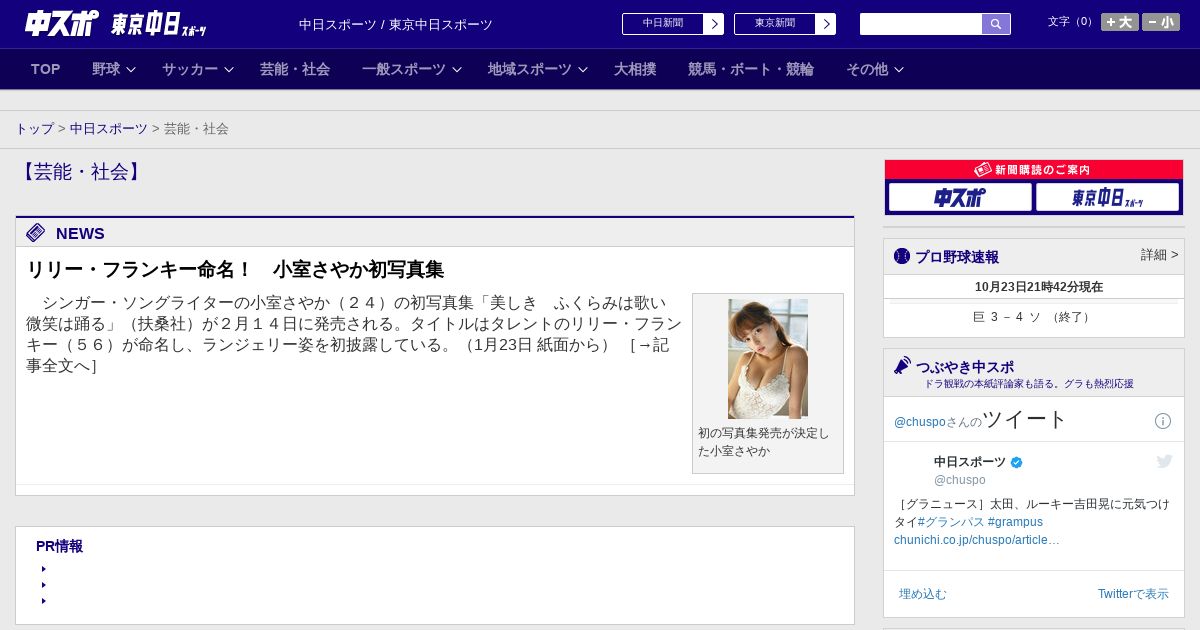Open the 小室さやか初写真集 headline
1200x630 pixels.
click(x=235, y=270)
